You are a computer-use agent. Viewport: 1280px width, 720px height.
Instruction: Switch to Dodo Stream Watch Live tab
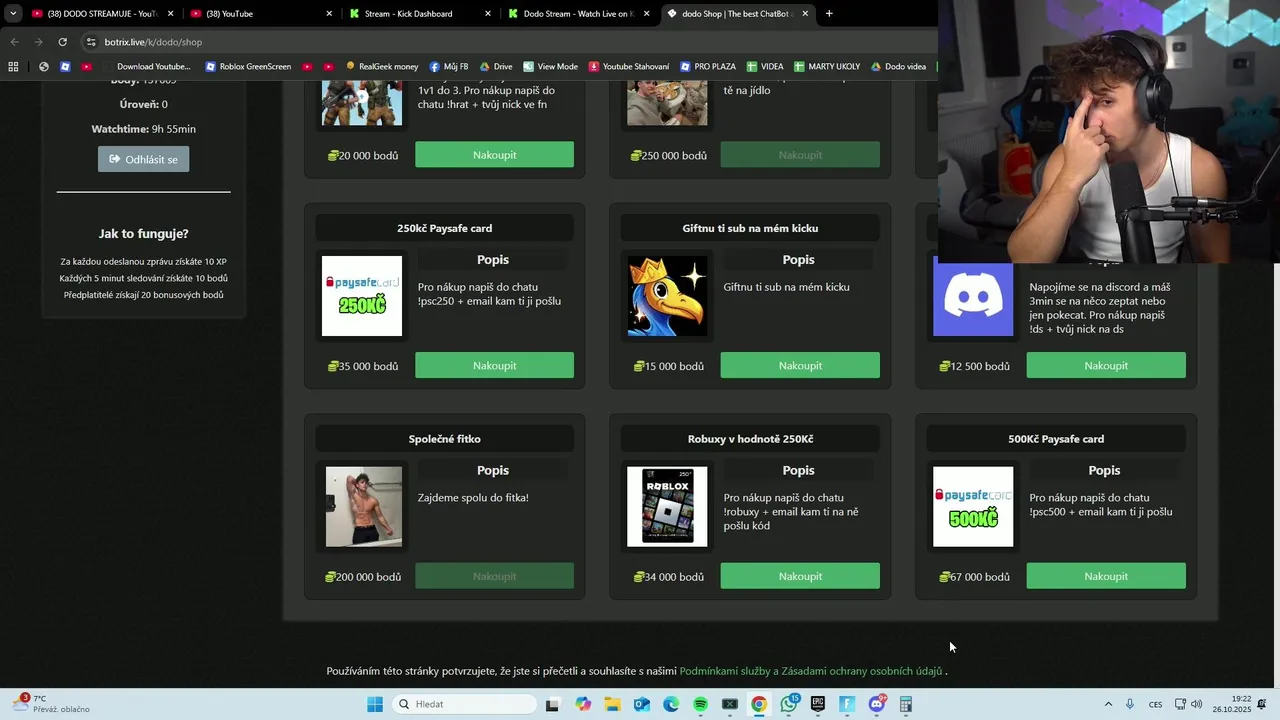click(x=578, y=14)
